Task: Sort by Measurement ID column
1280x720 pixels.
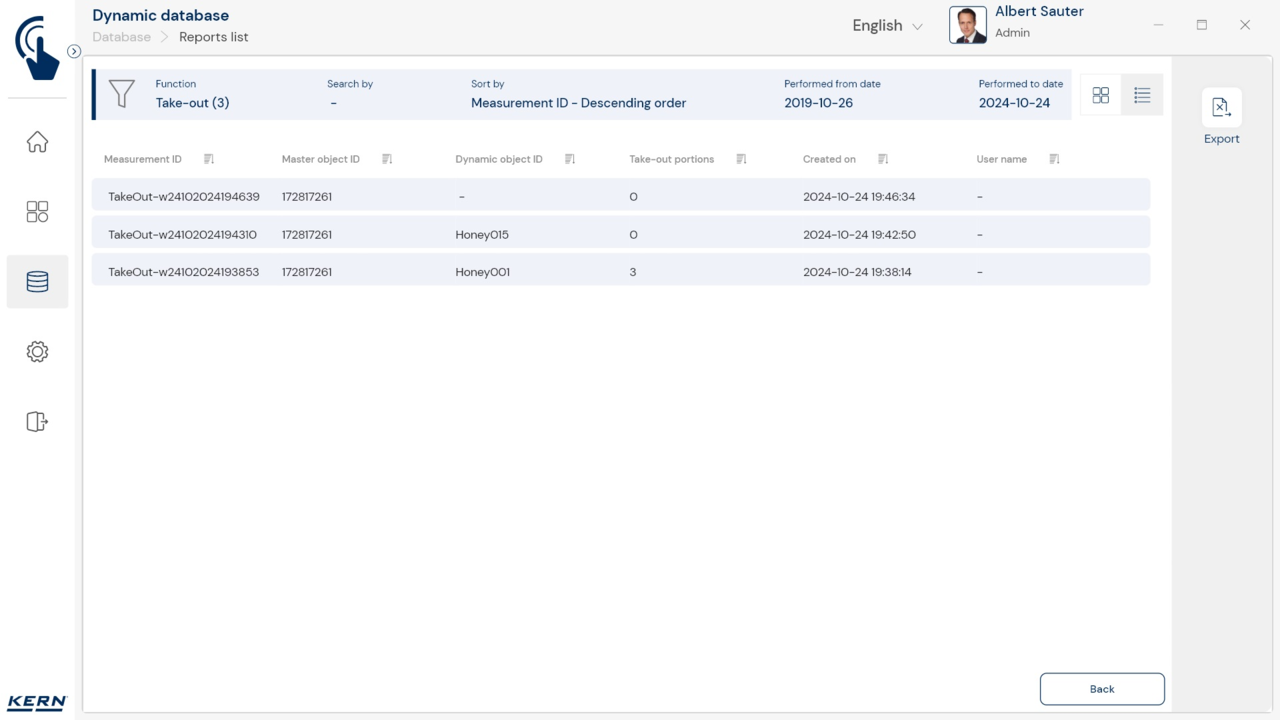Action: (x=209, y=159)
